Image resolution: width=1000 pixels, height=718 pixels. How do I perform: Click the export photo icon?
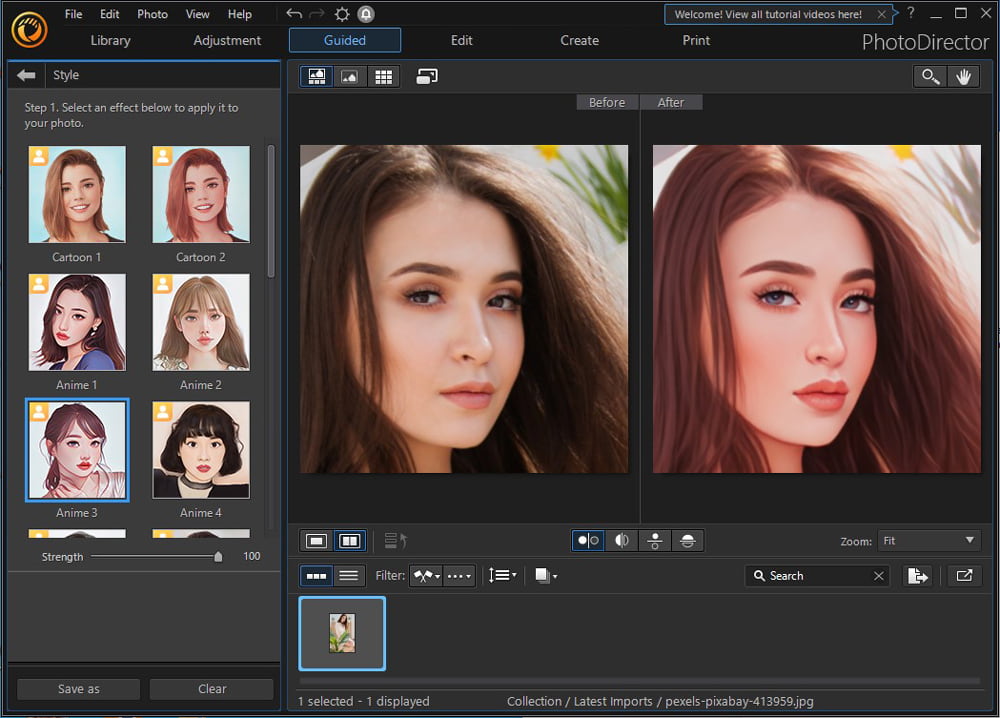coord(918,575)
